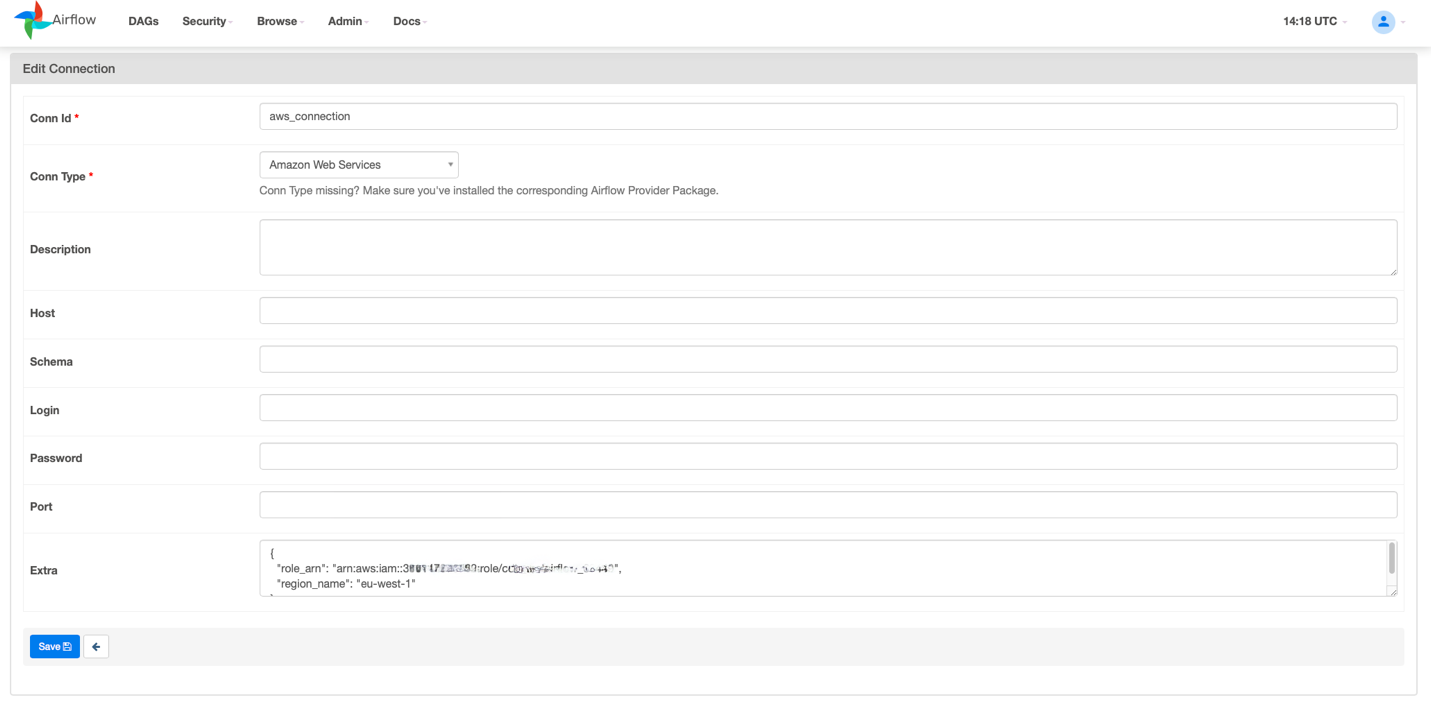Click the Extra label

tap(44, 570)
